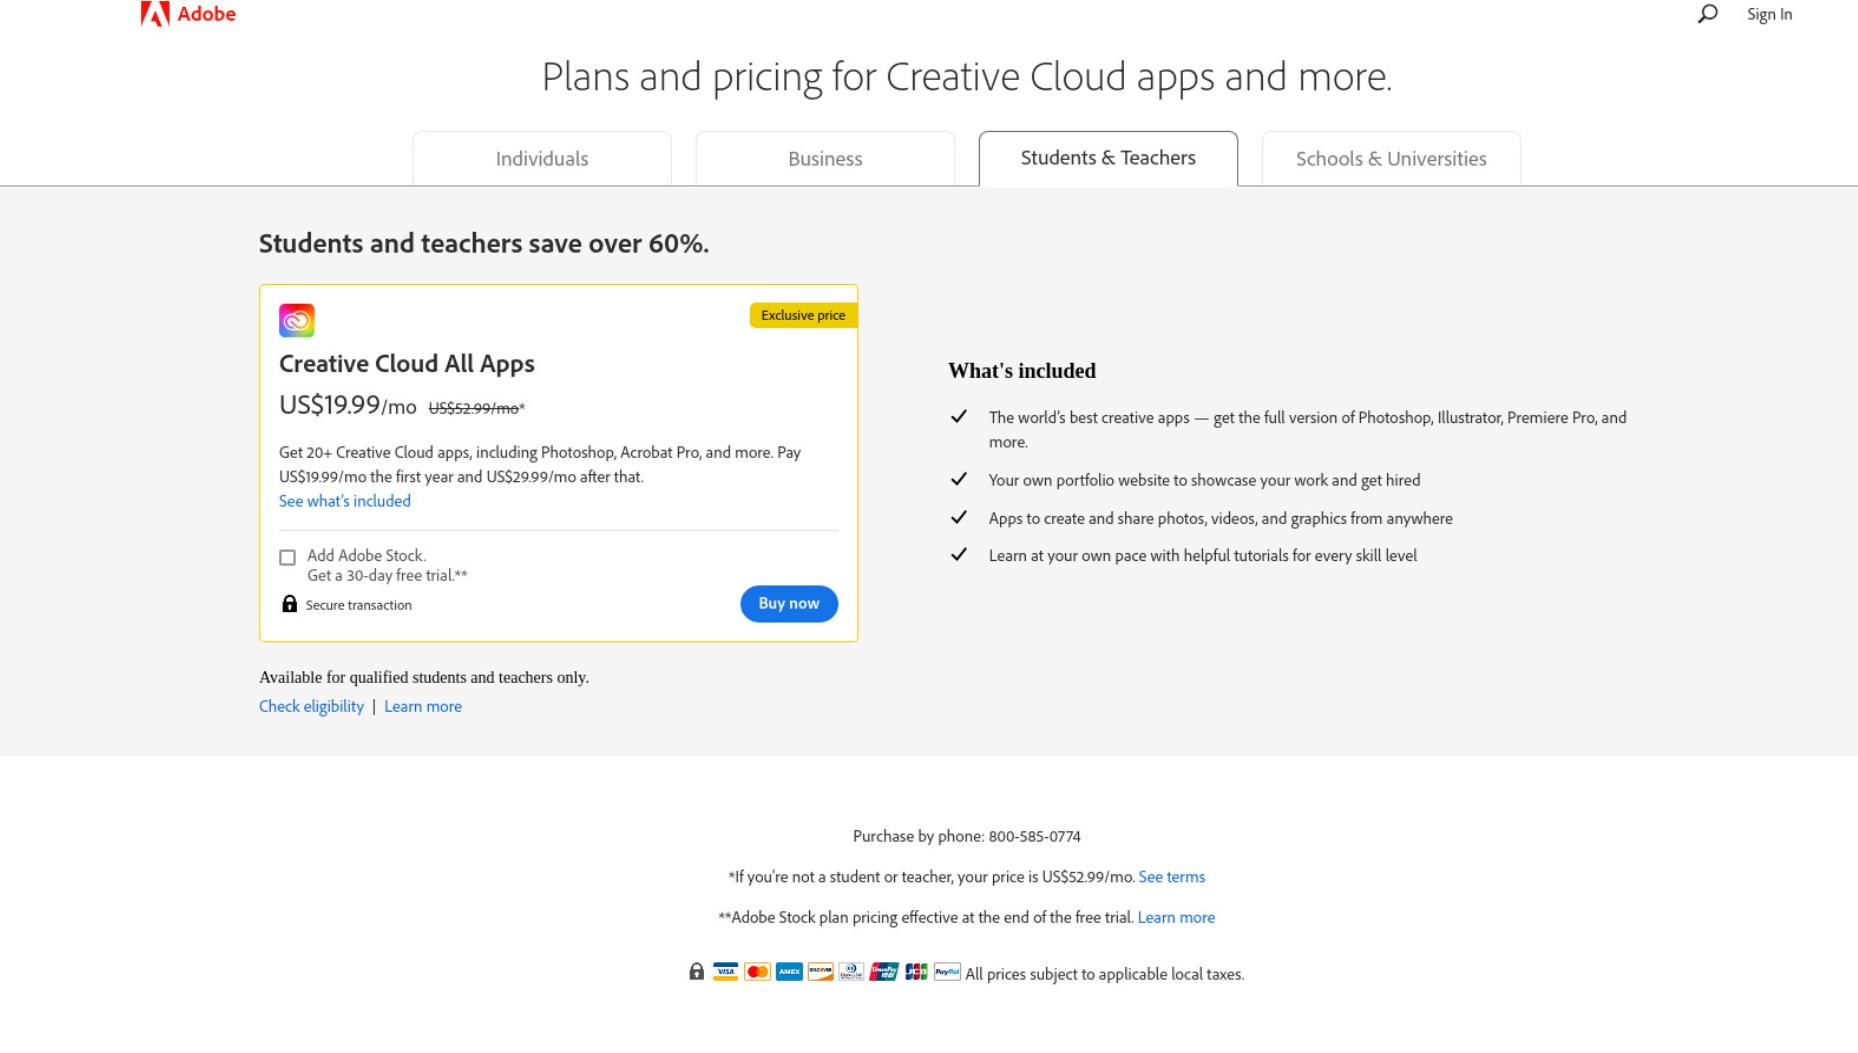
Task: Open the See what's included link
Action: tap(345, 501)
